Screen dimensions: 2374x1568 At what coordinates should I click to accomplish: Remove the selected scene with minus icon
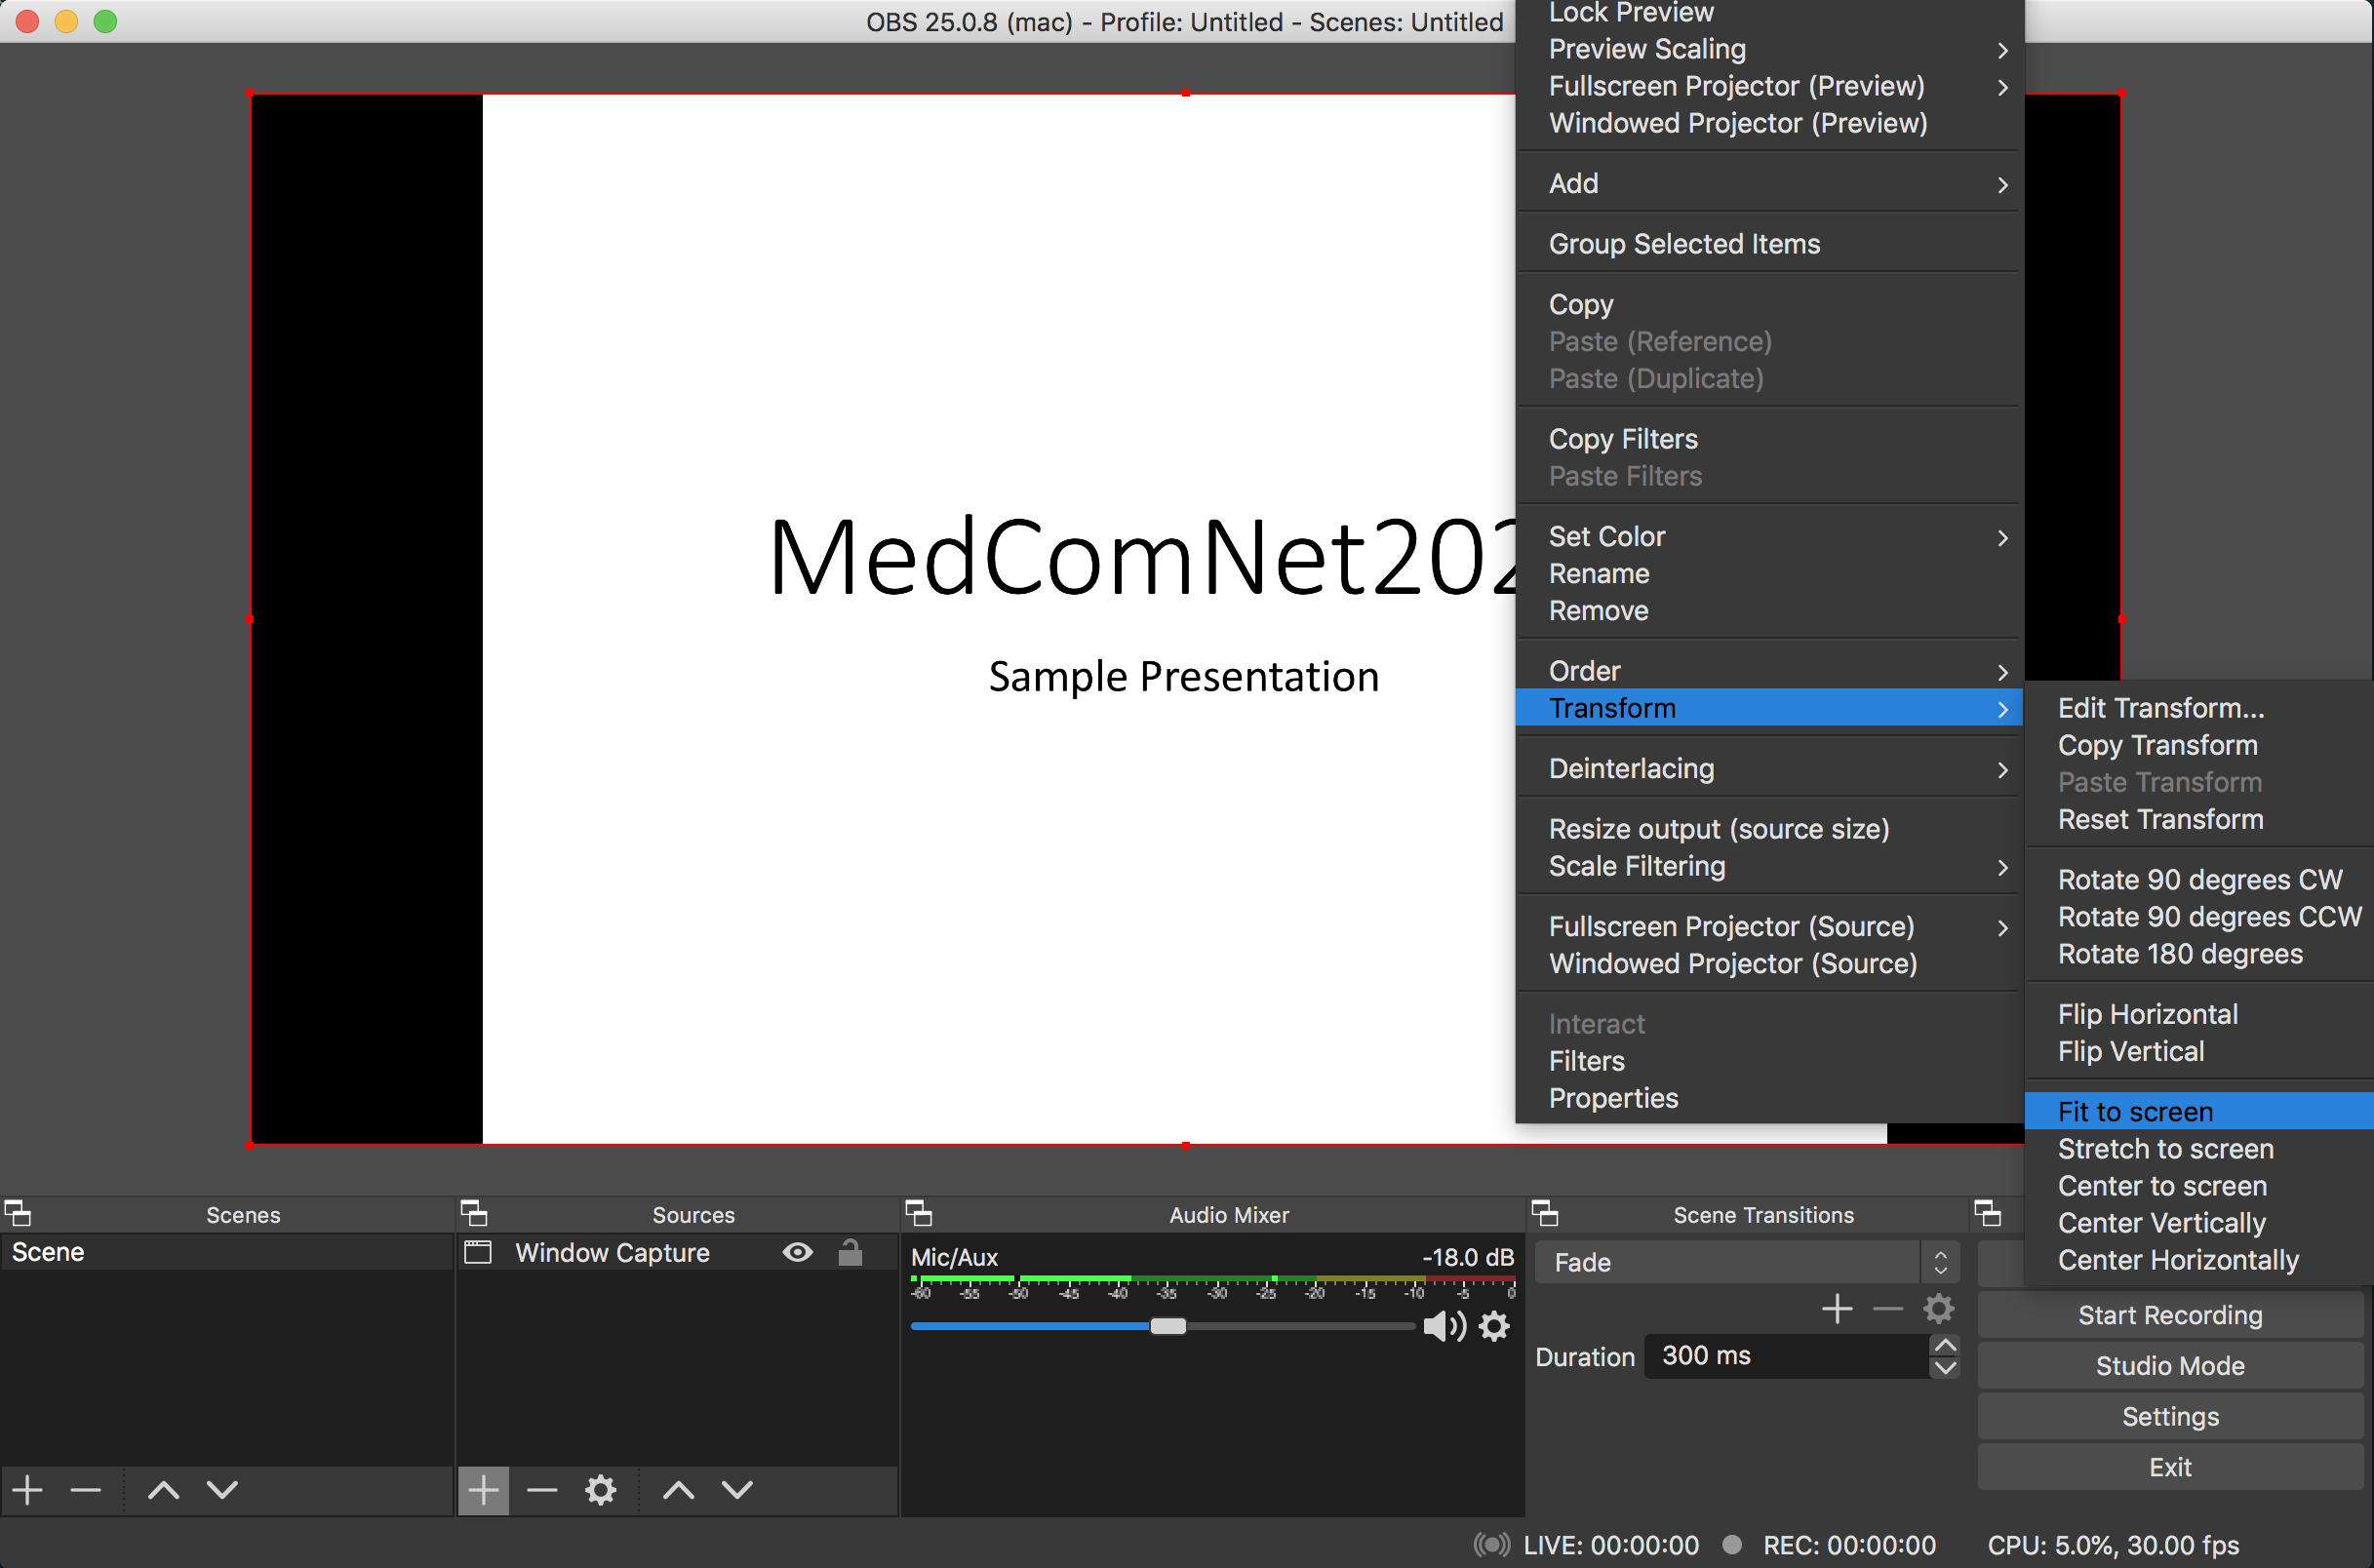(86, 1490)
